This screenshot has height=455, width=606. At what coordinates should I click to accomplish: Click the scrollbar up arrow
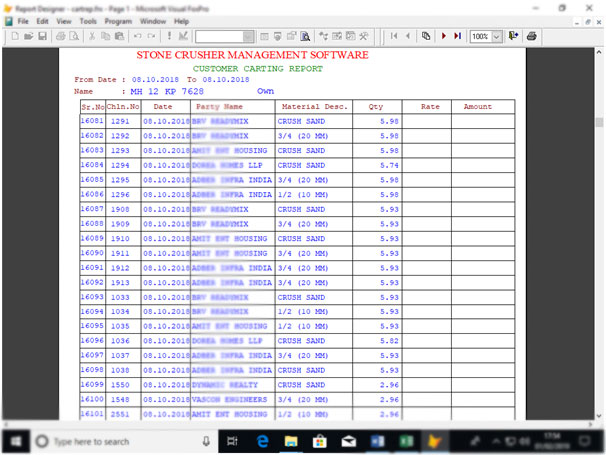(x=599, y=52)
